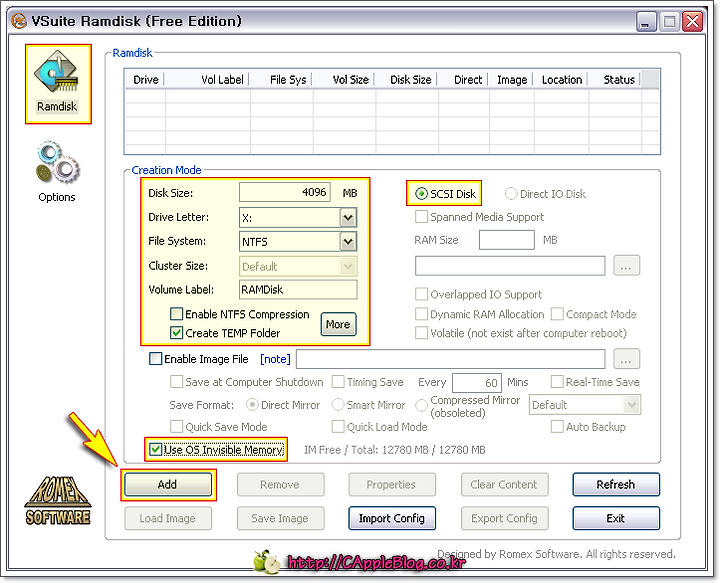This screenshot has height=583, width=720.
Task: Click the Disk Size input field
Action: 285,192
